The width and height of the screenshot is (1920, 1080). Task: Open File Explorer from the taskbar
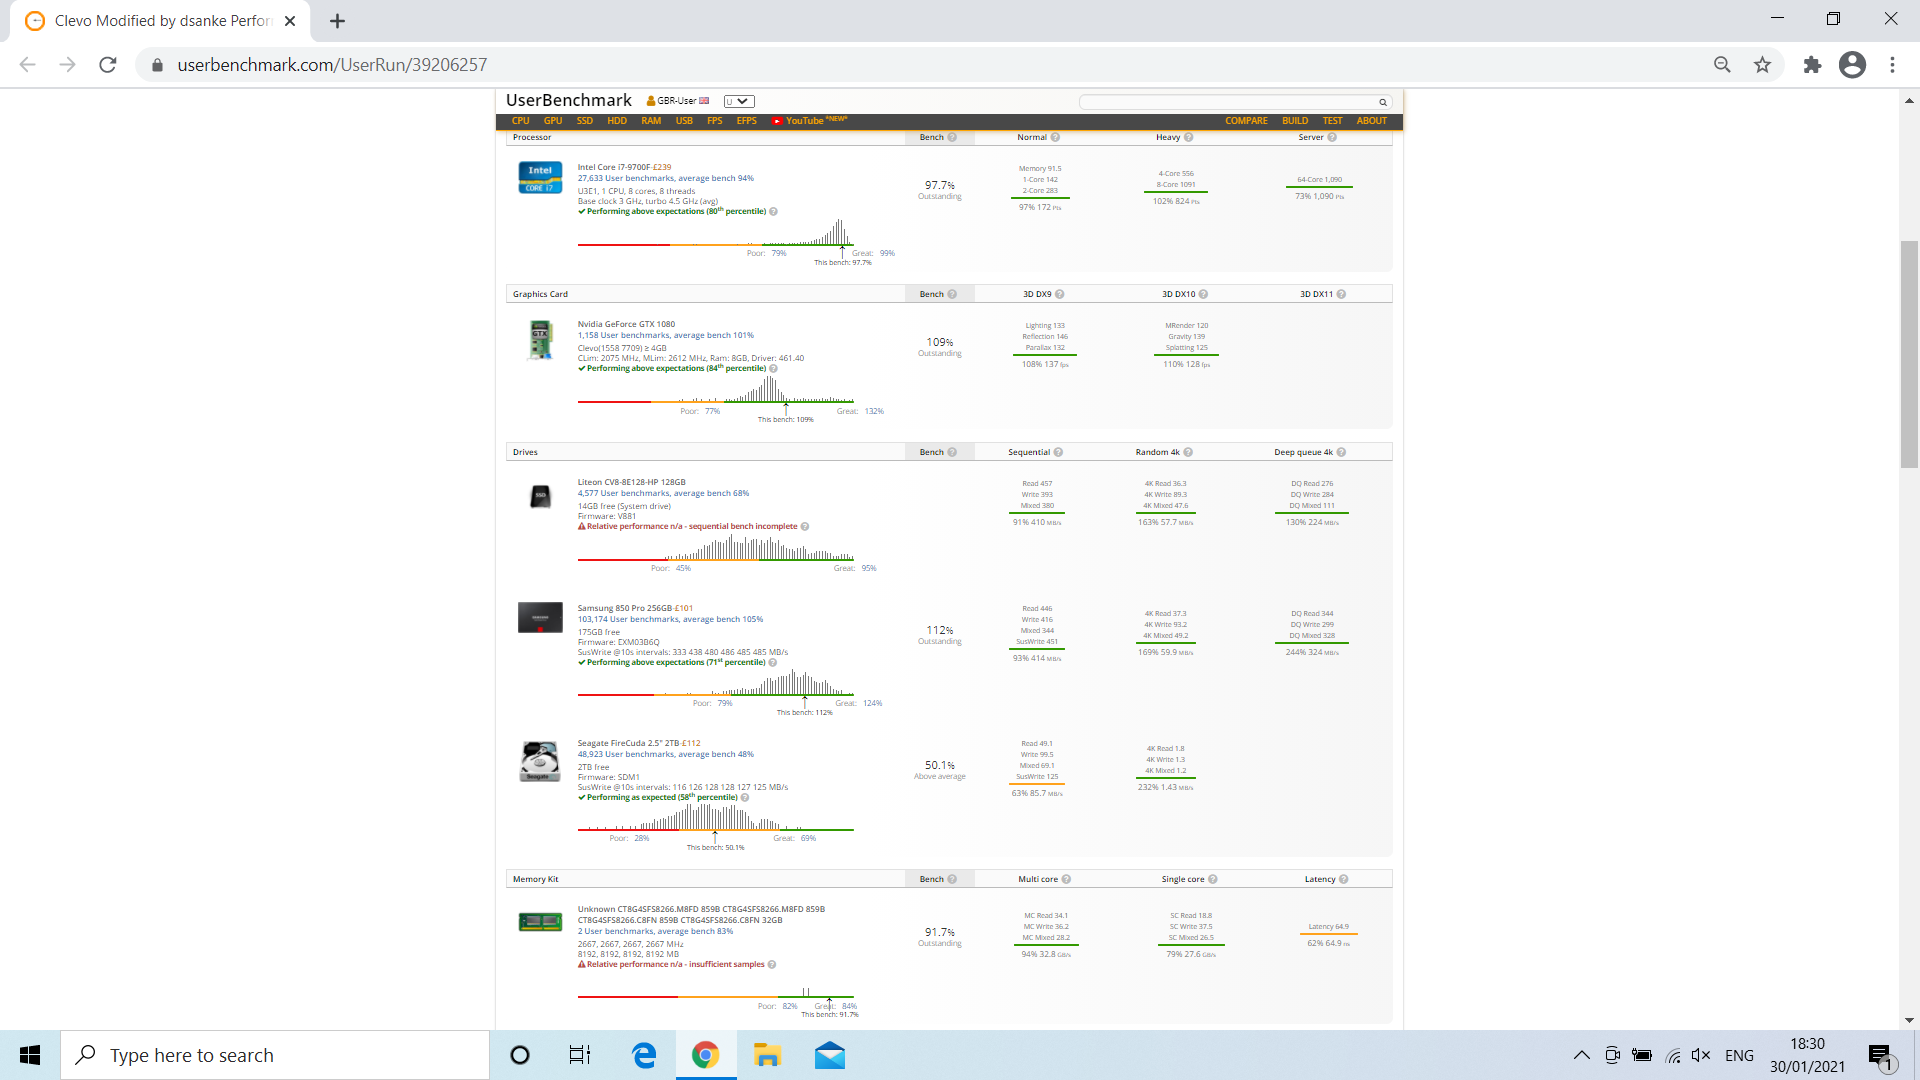click(767, 1055)
